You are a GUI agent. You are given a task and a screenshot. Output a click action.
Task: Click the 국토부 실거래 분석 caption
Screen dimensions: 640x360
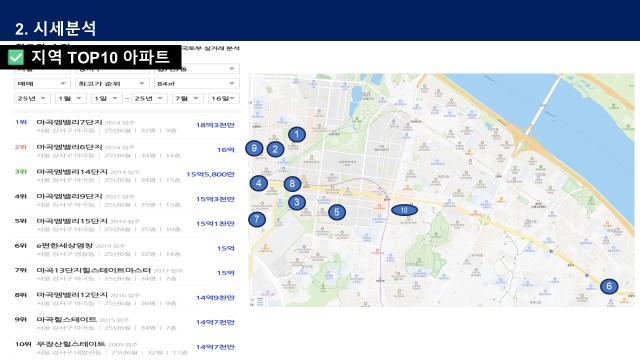210,48
